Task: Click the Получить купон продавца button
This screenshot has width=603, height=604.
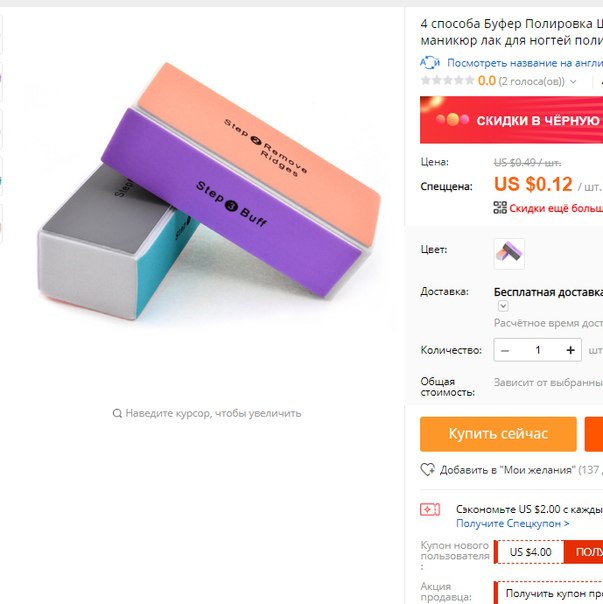Action: coord(549,593)
